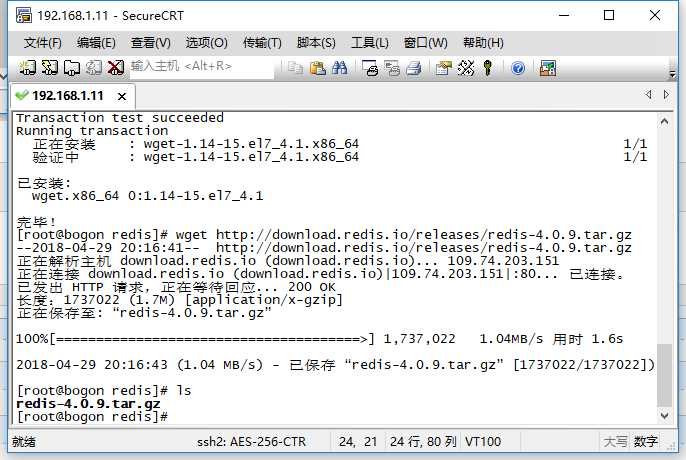686x460 pixels.
Task: Click the '24, 21' cursor position status
Action: tap(358, 442)
